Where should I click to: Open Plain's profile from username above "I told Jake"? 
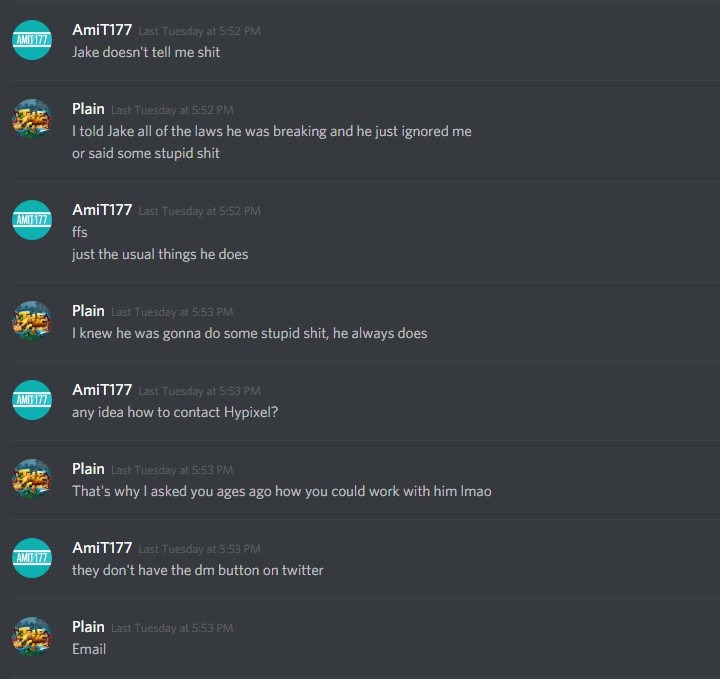click(x=88, y=109)
